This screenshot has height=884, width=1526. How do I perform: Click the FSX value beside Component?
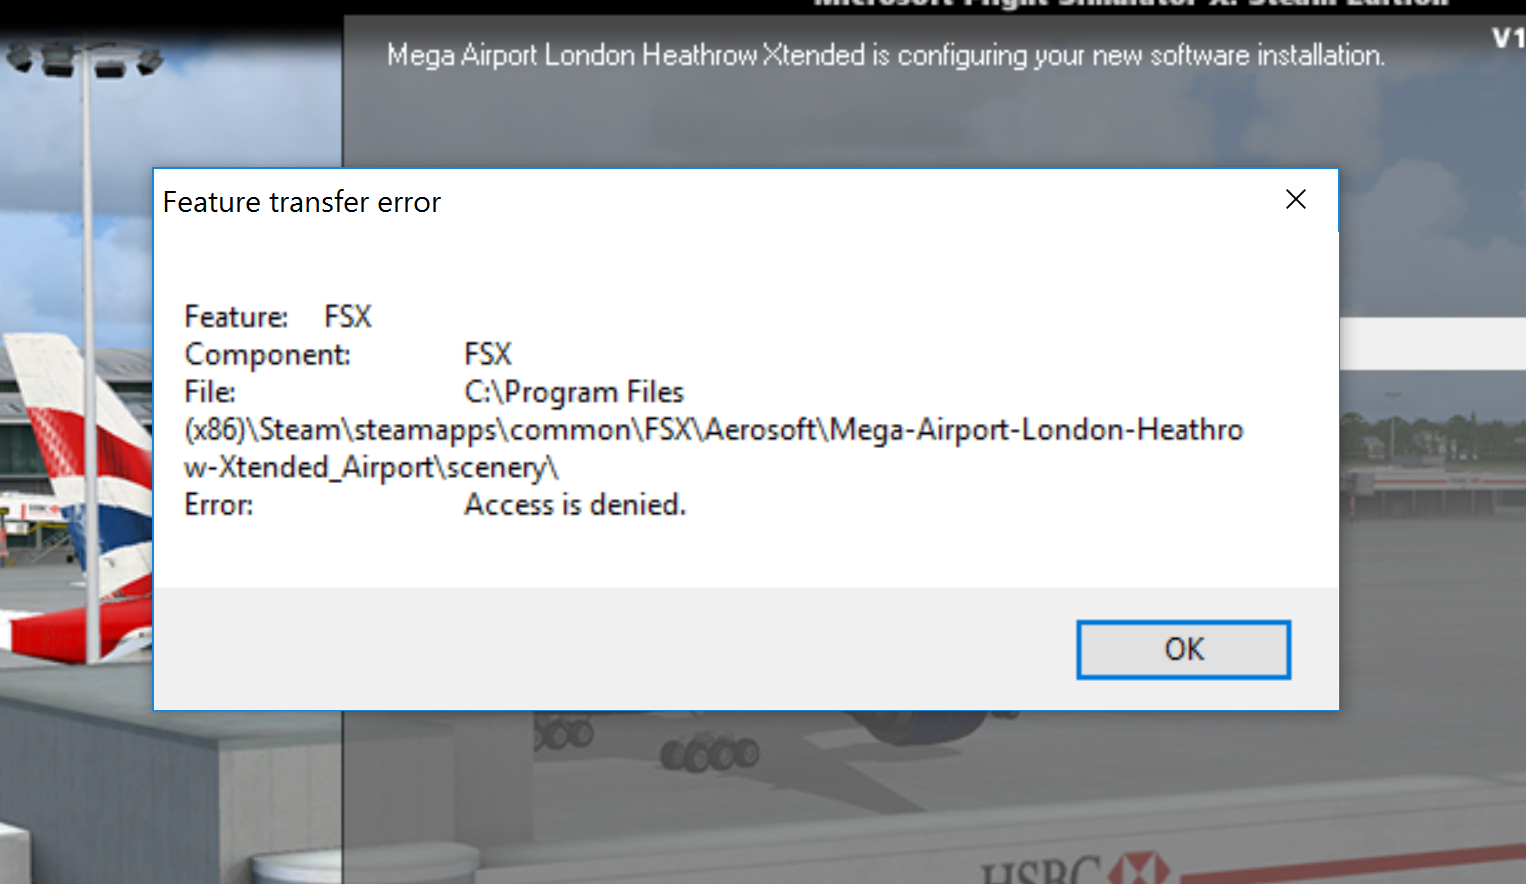(488, 354)
